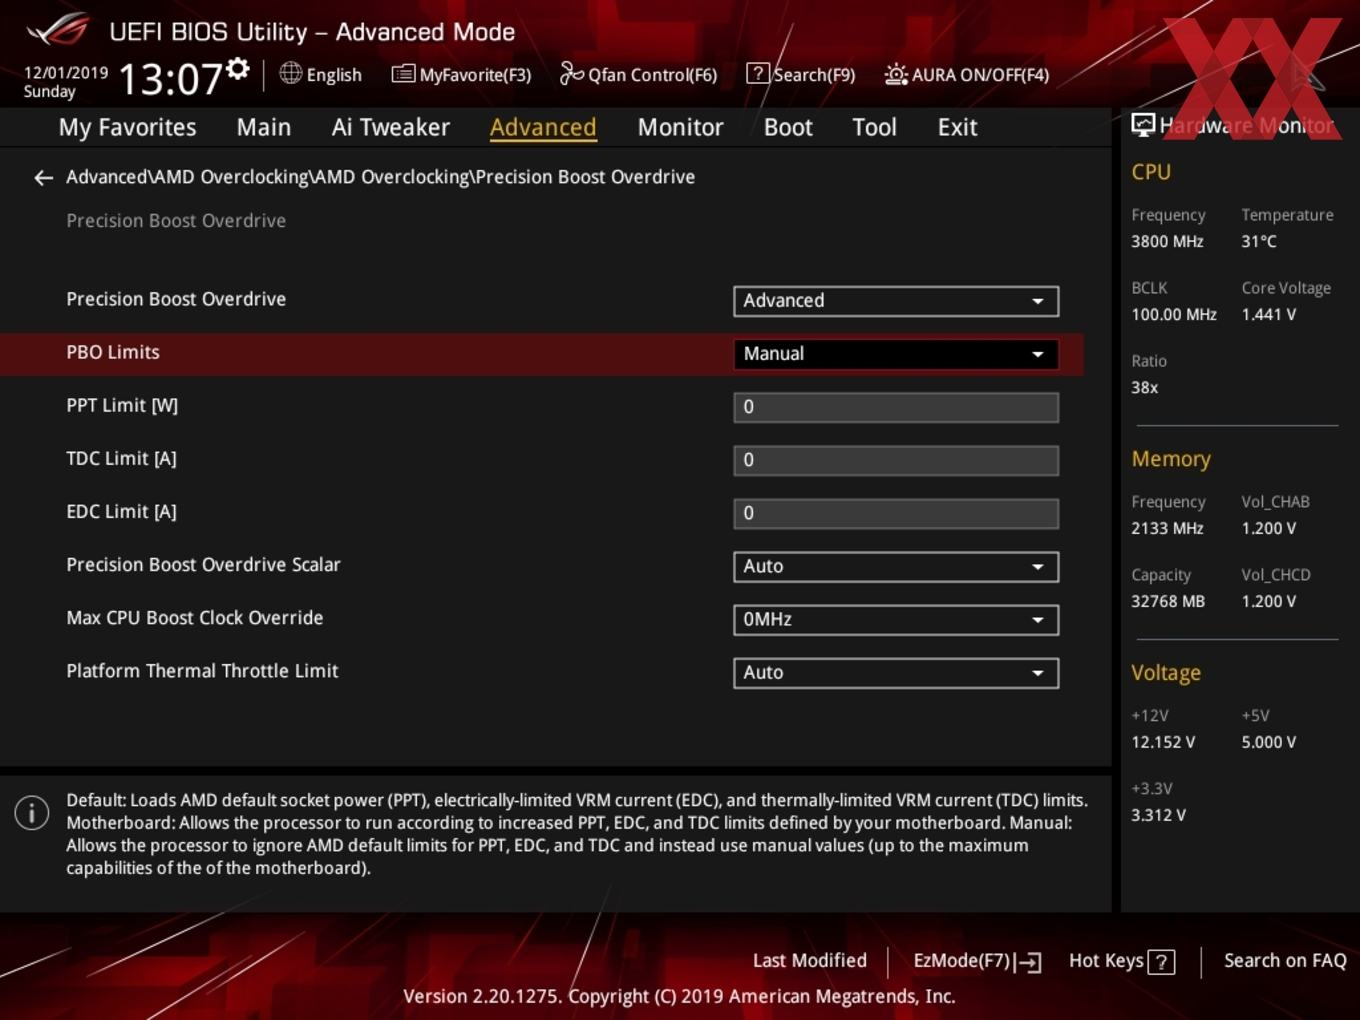
Task: Switch to the Monitor tab
Action: [x=680, y=127]
